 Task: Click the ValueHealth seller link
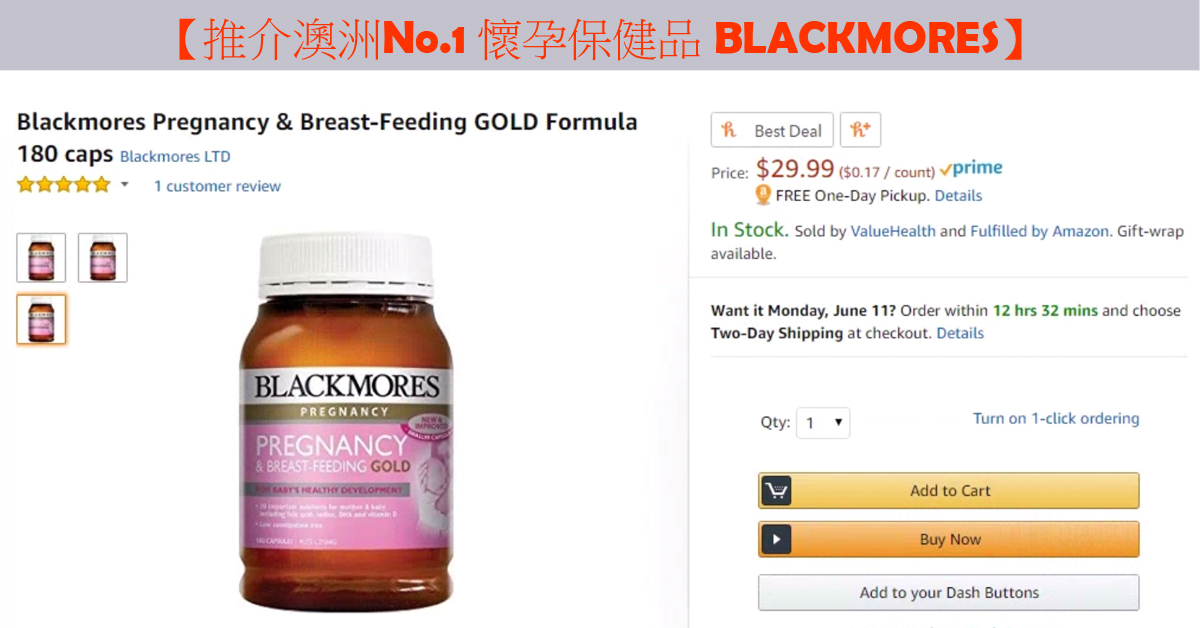[893, 231]
